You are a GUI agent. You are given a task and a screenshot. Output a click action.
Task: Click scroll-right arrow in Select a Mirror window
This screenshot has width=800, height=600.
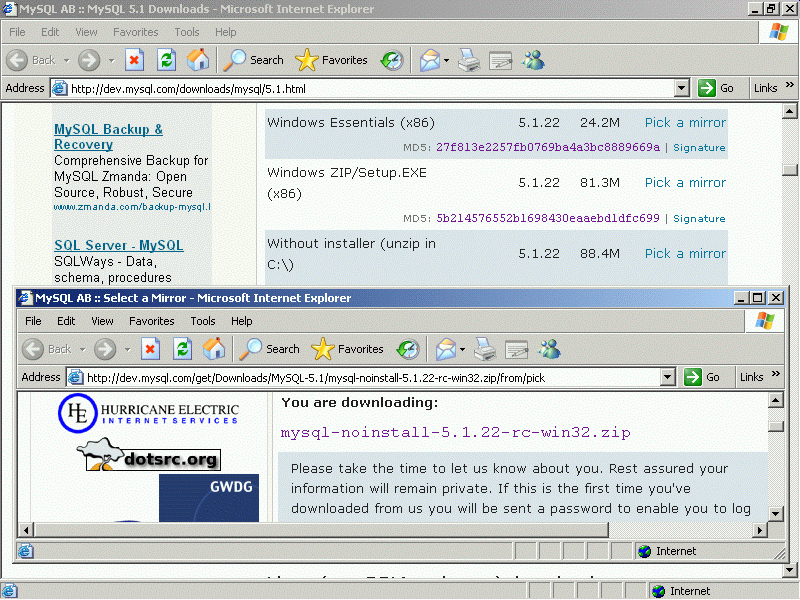pos(760,530)
